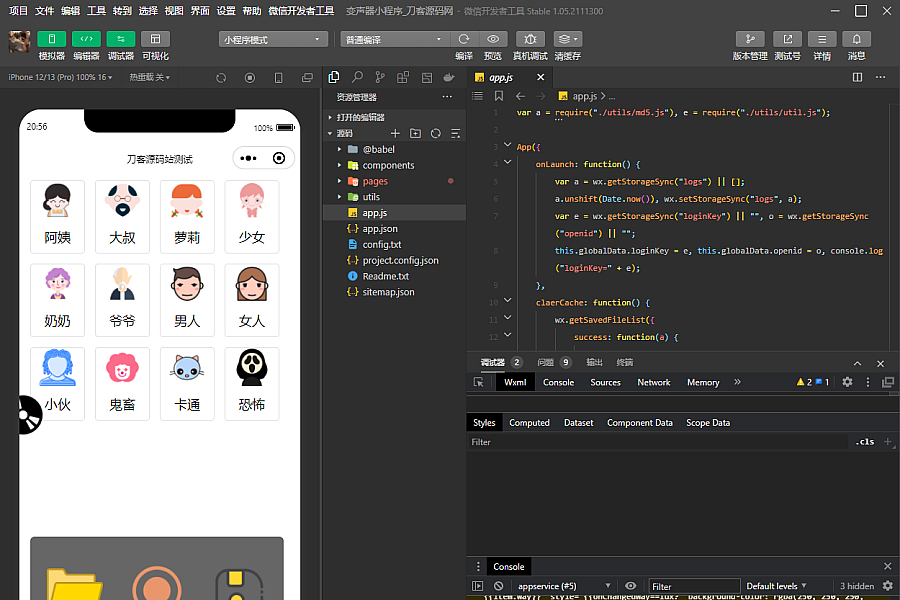Open the 设置 menu
The height and width of the screenshot is (600, 900).
coord(226,11)
